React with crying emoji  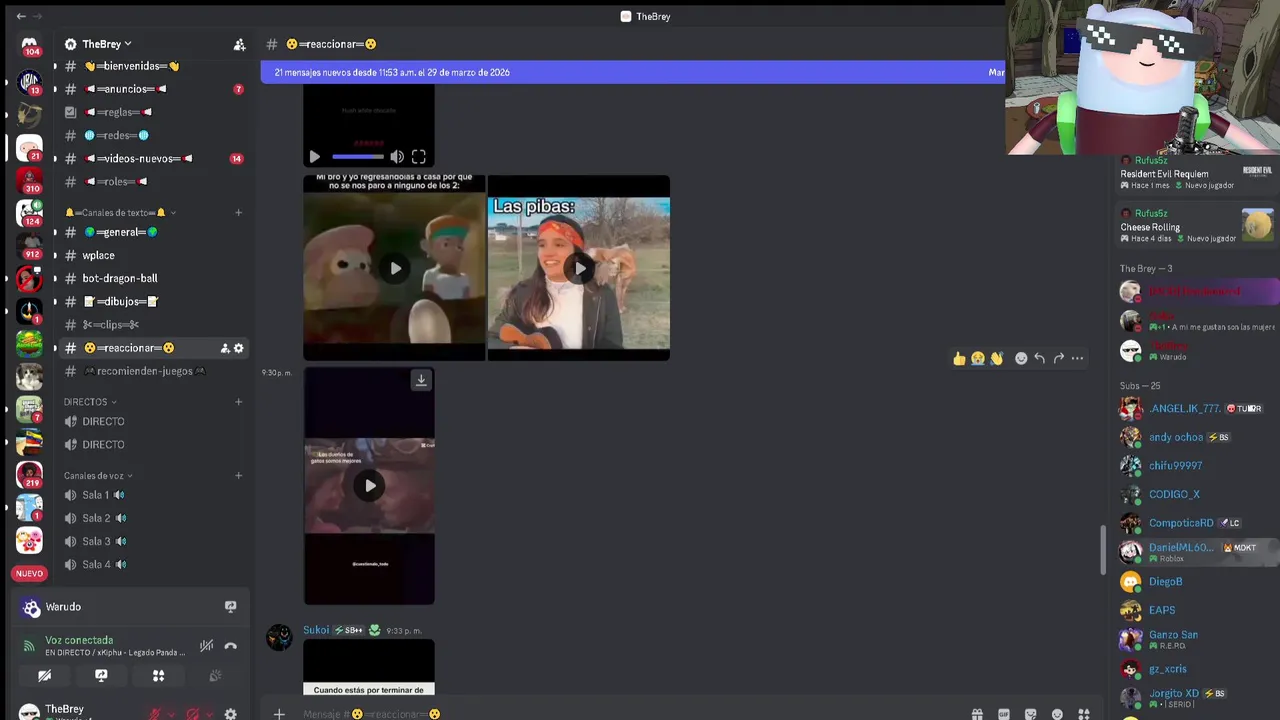pyautogui.click(x=978, y=358)
